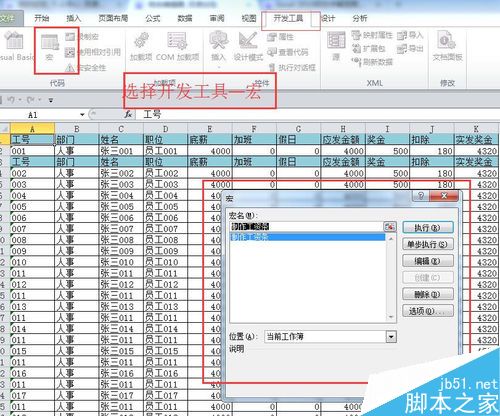500x416 pixels.
Task: Switch to the Insert (插入) ribbon tab
Action: coord(73,18)
